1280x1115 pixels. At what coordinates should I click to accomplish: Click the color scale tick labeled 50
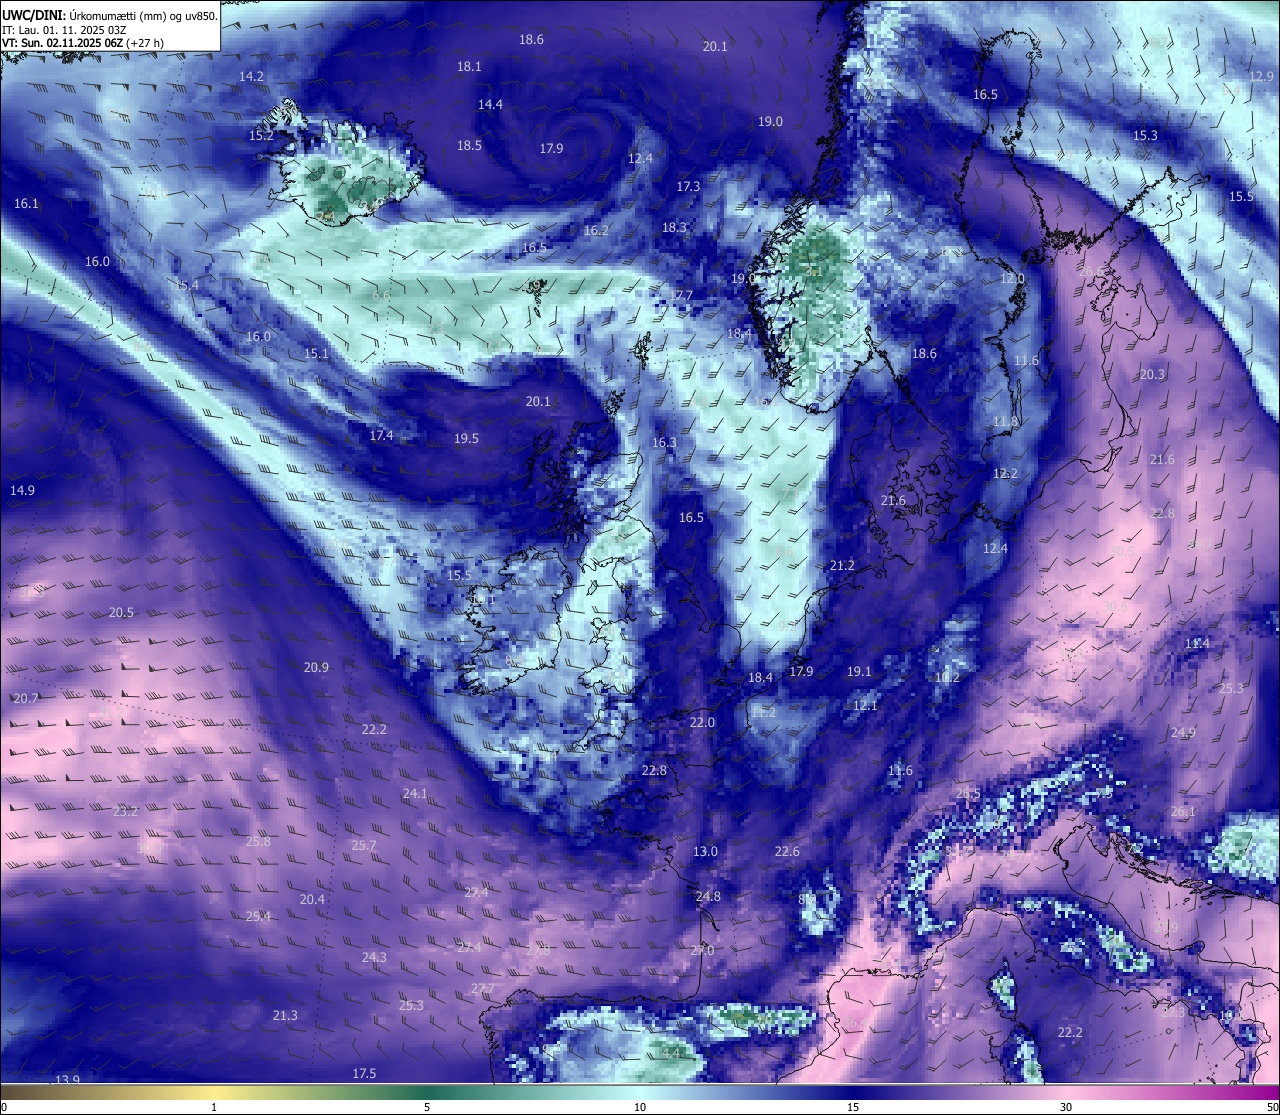pyautogui.click(x=1272, y=1107)
